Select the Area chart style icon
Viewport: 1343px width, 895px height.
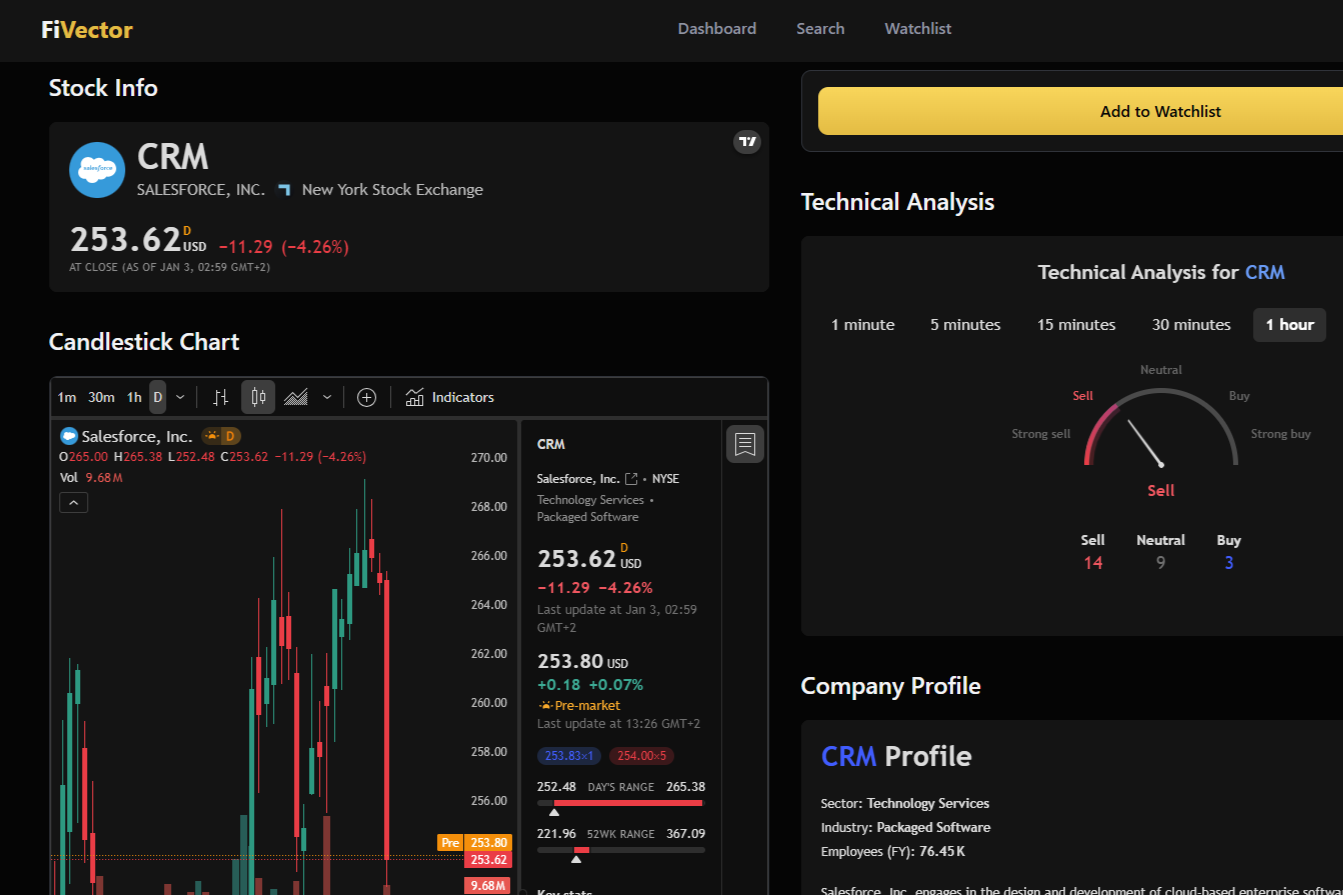296,397
